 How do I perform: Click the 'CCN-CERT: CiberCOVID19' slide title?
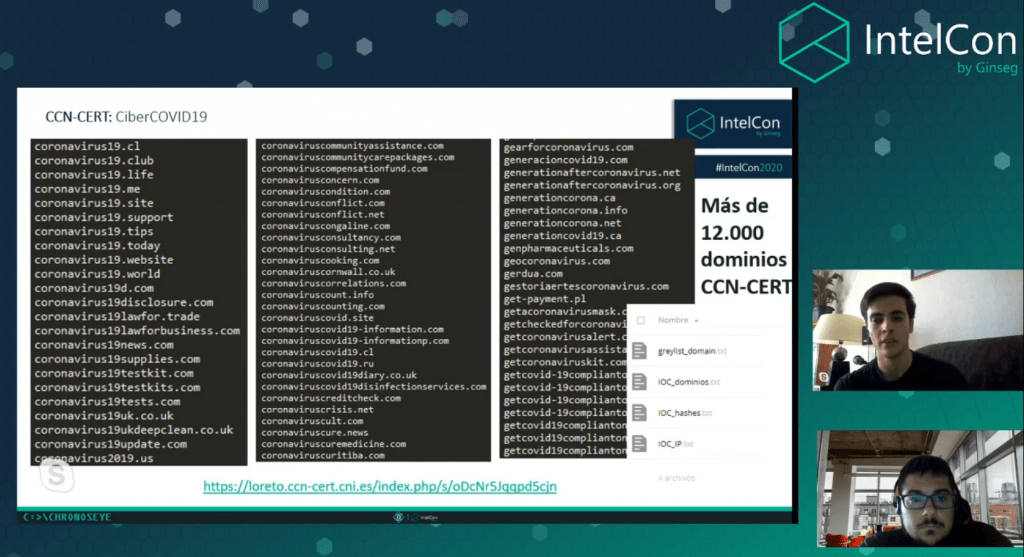(126, 117)
